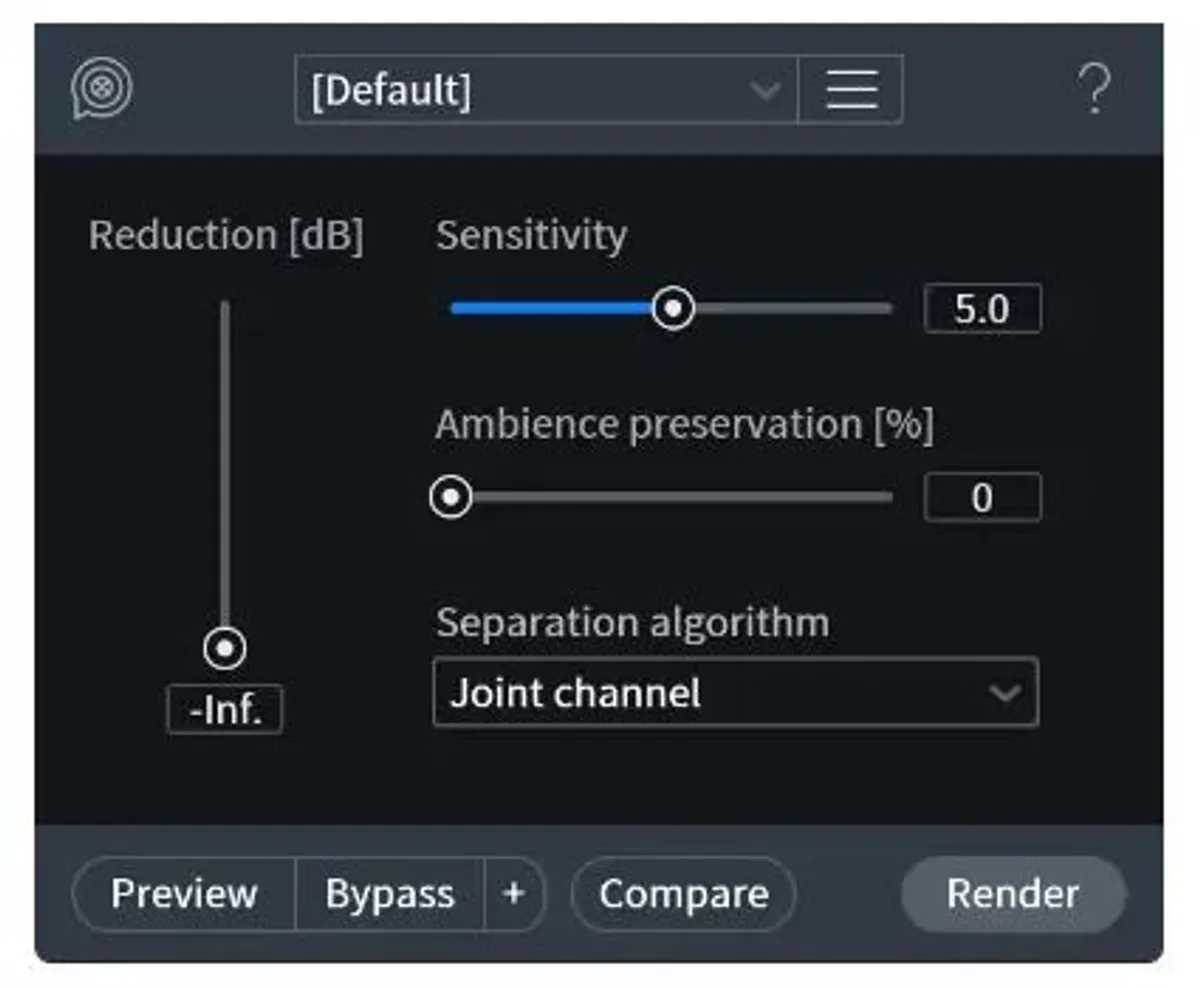Click the Compare button

click(684, 893)
